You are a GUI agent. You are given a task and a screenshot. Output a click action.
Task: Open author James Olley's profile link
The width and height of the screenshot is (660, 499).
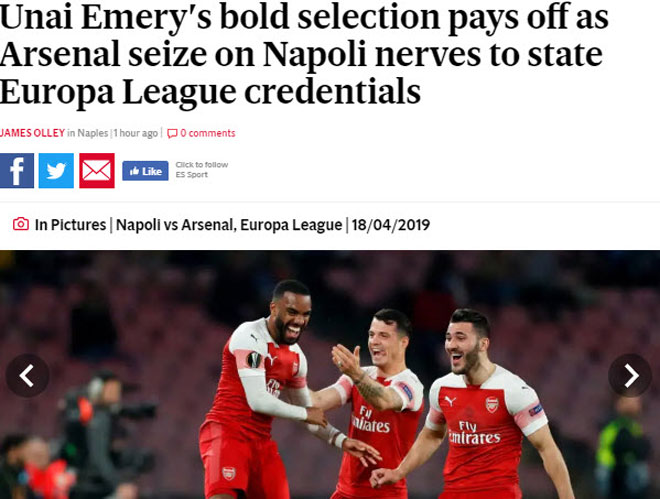(x=32, y=133)
